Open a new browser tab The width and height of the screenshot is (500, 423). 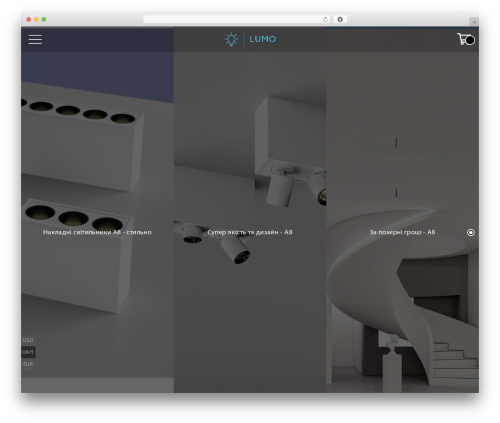click(x=474, y=22)
